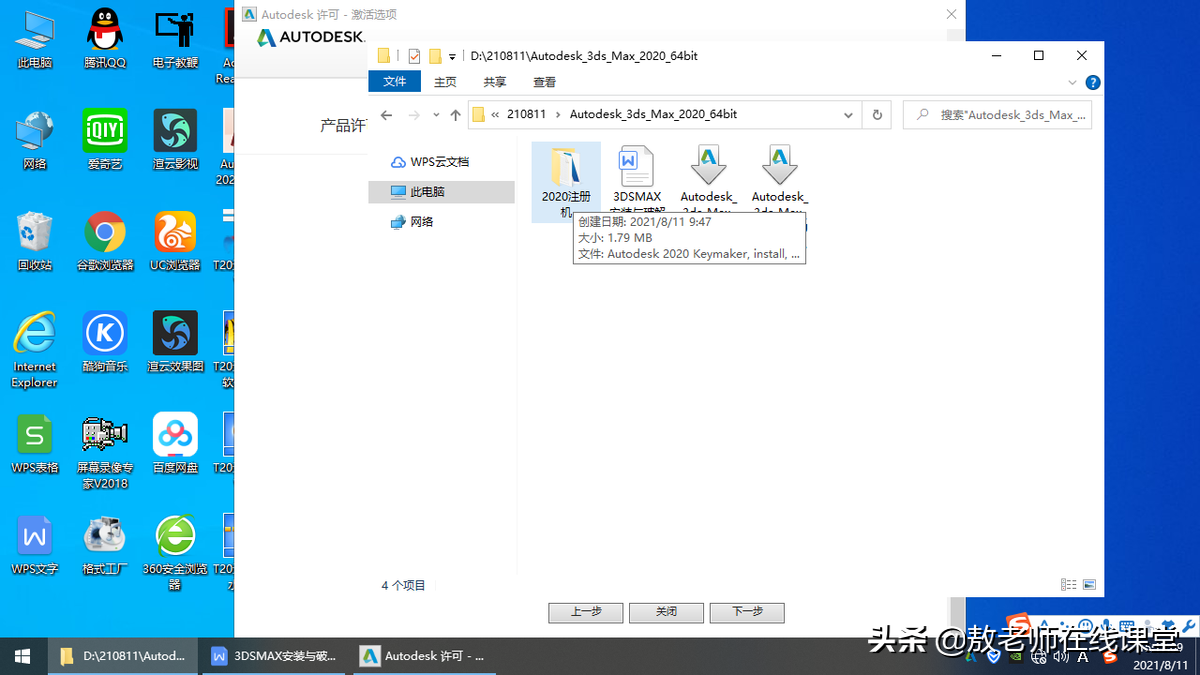Switch to the 查看 ribbon tab
Image resolution: width=1200 pixels, height=675 pixels.
(x=544, y=81)
